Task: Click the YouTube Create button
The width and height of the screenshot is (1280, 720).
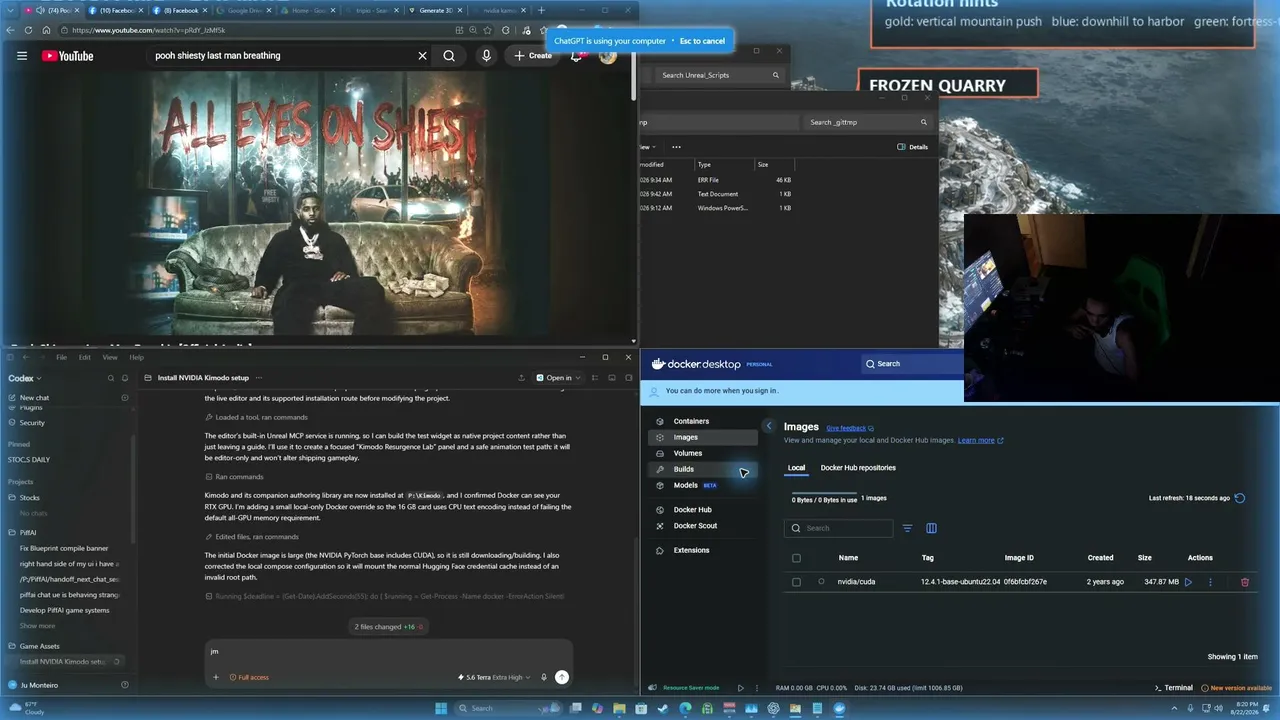Action: pos(534,56)
